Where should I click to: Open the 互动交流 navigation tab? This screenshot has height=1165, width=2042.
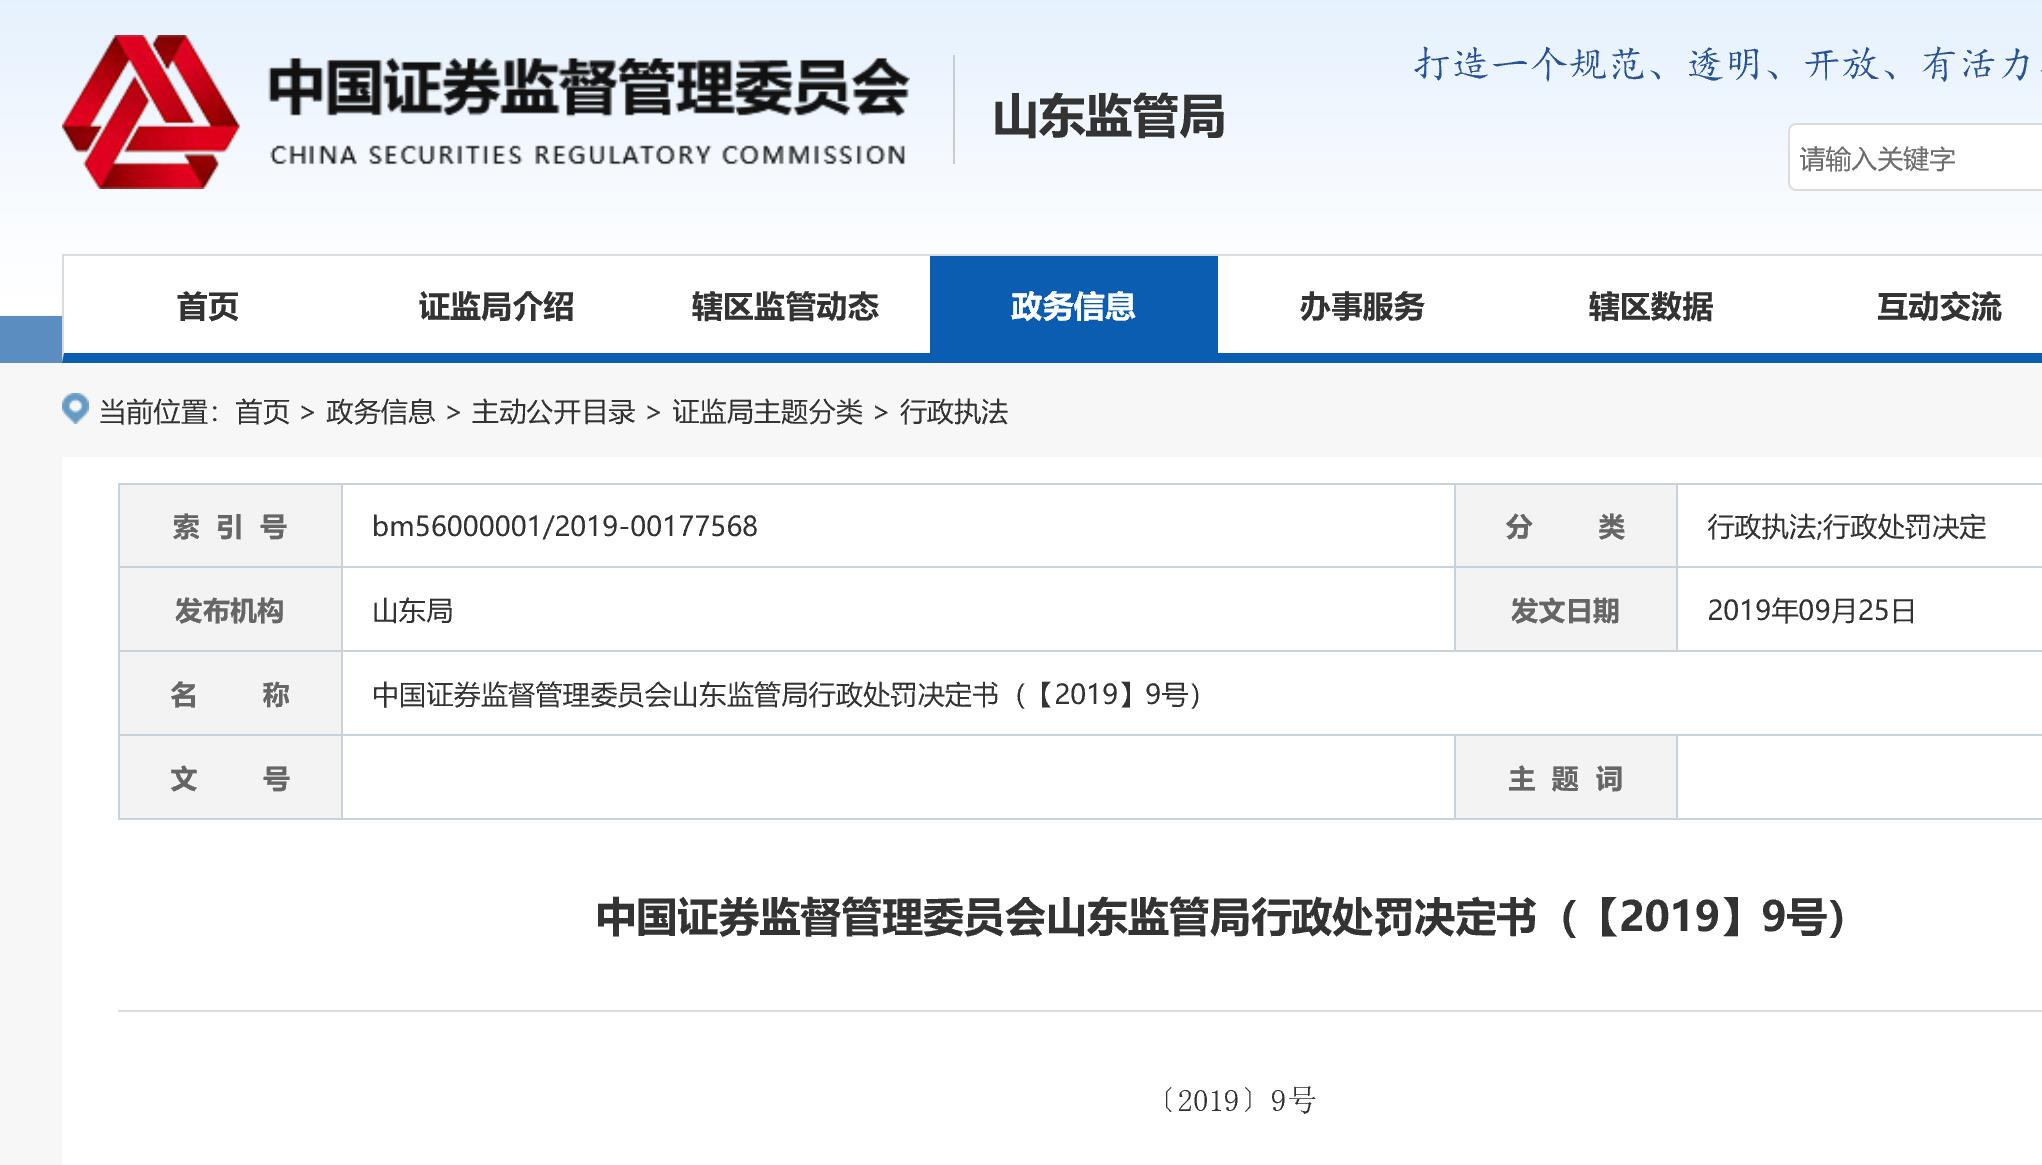[x=1939, y=306]
